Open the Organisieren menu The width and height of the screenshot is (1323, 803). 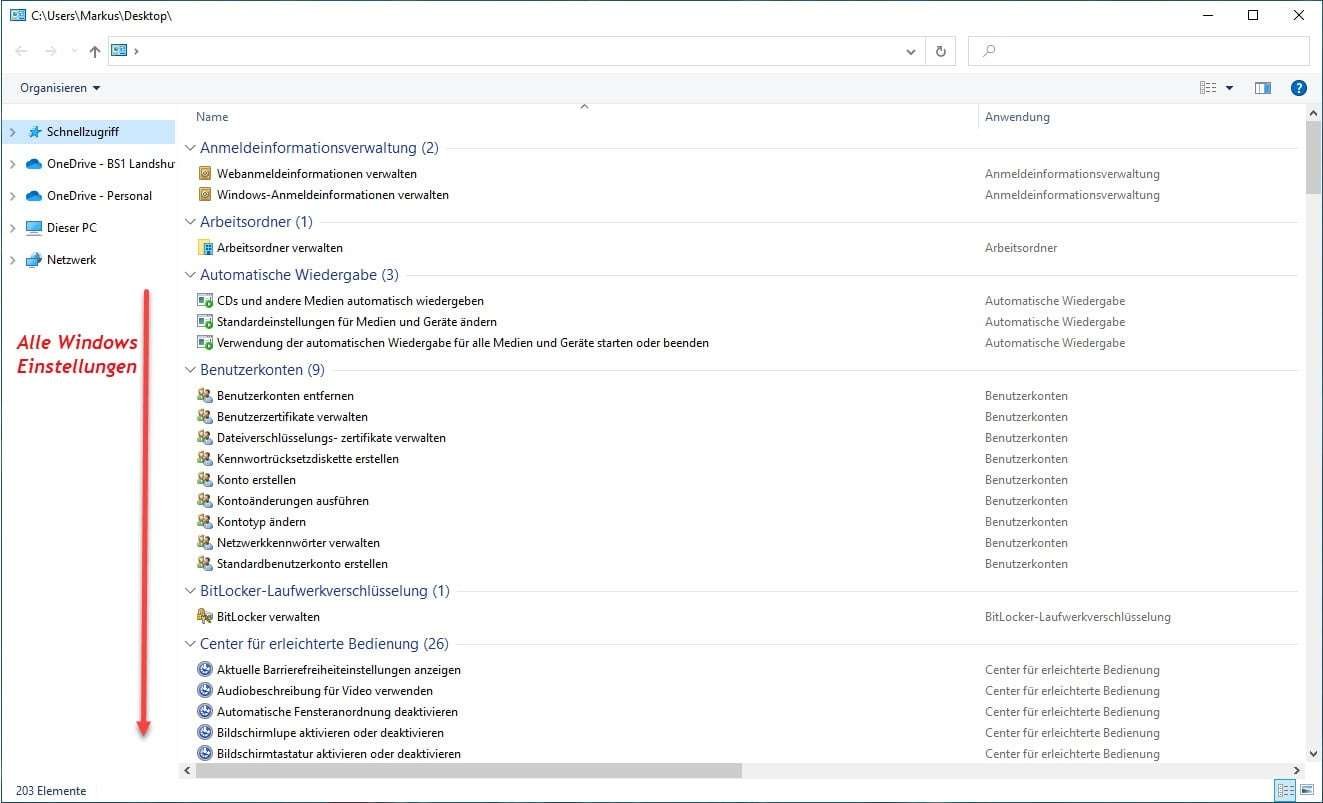[57, 87]
